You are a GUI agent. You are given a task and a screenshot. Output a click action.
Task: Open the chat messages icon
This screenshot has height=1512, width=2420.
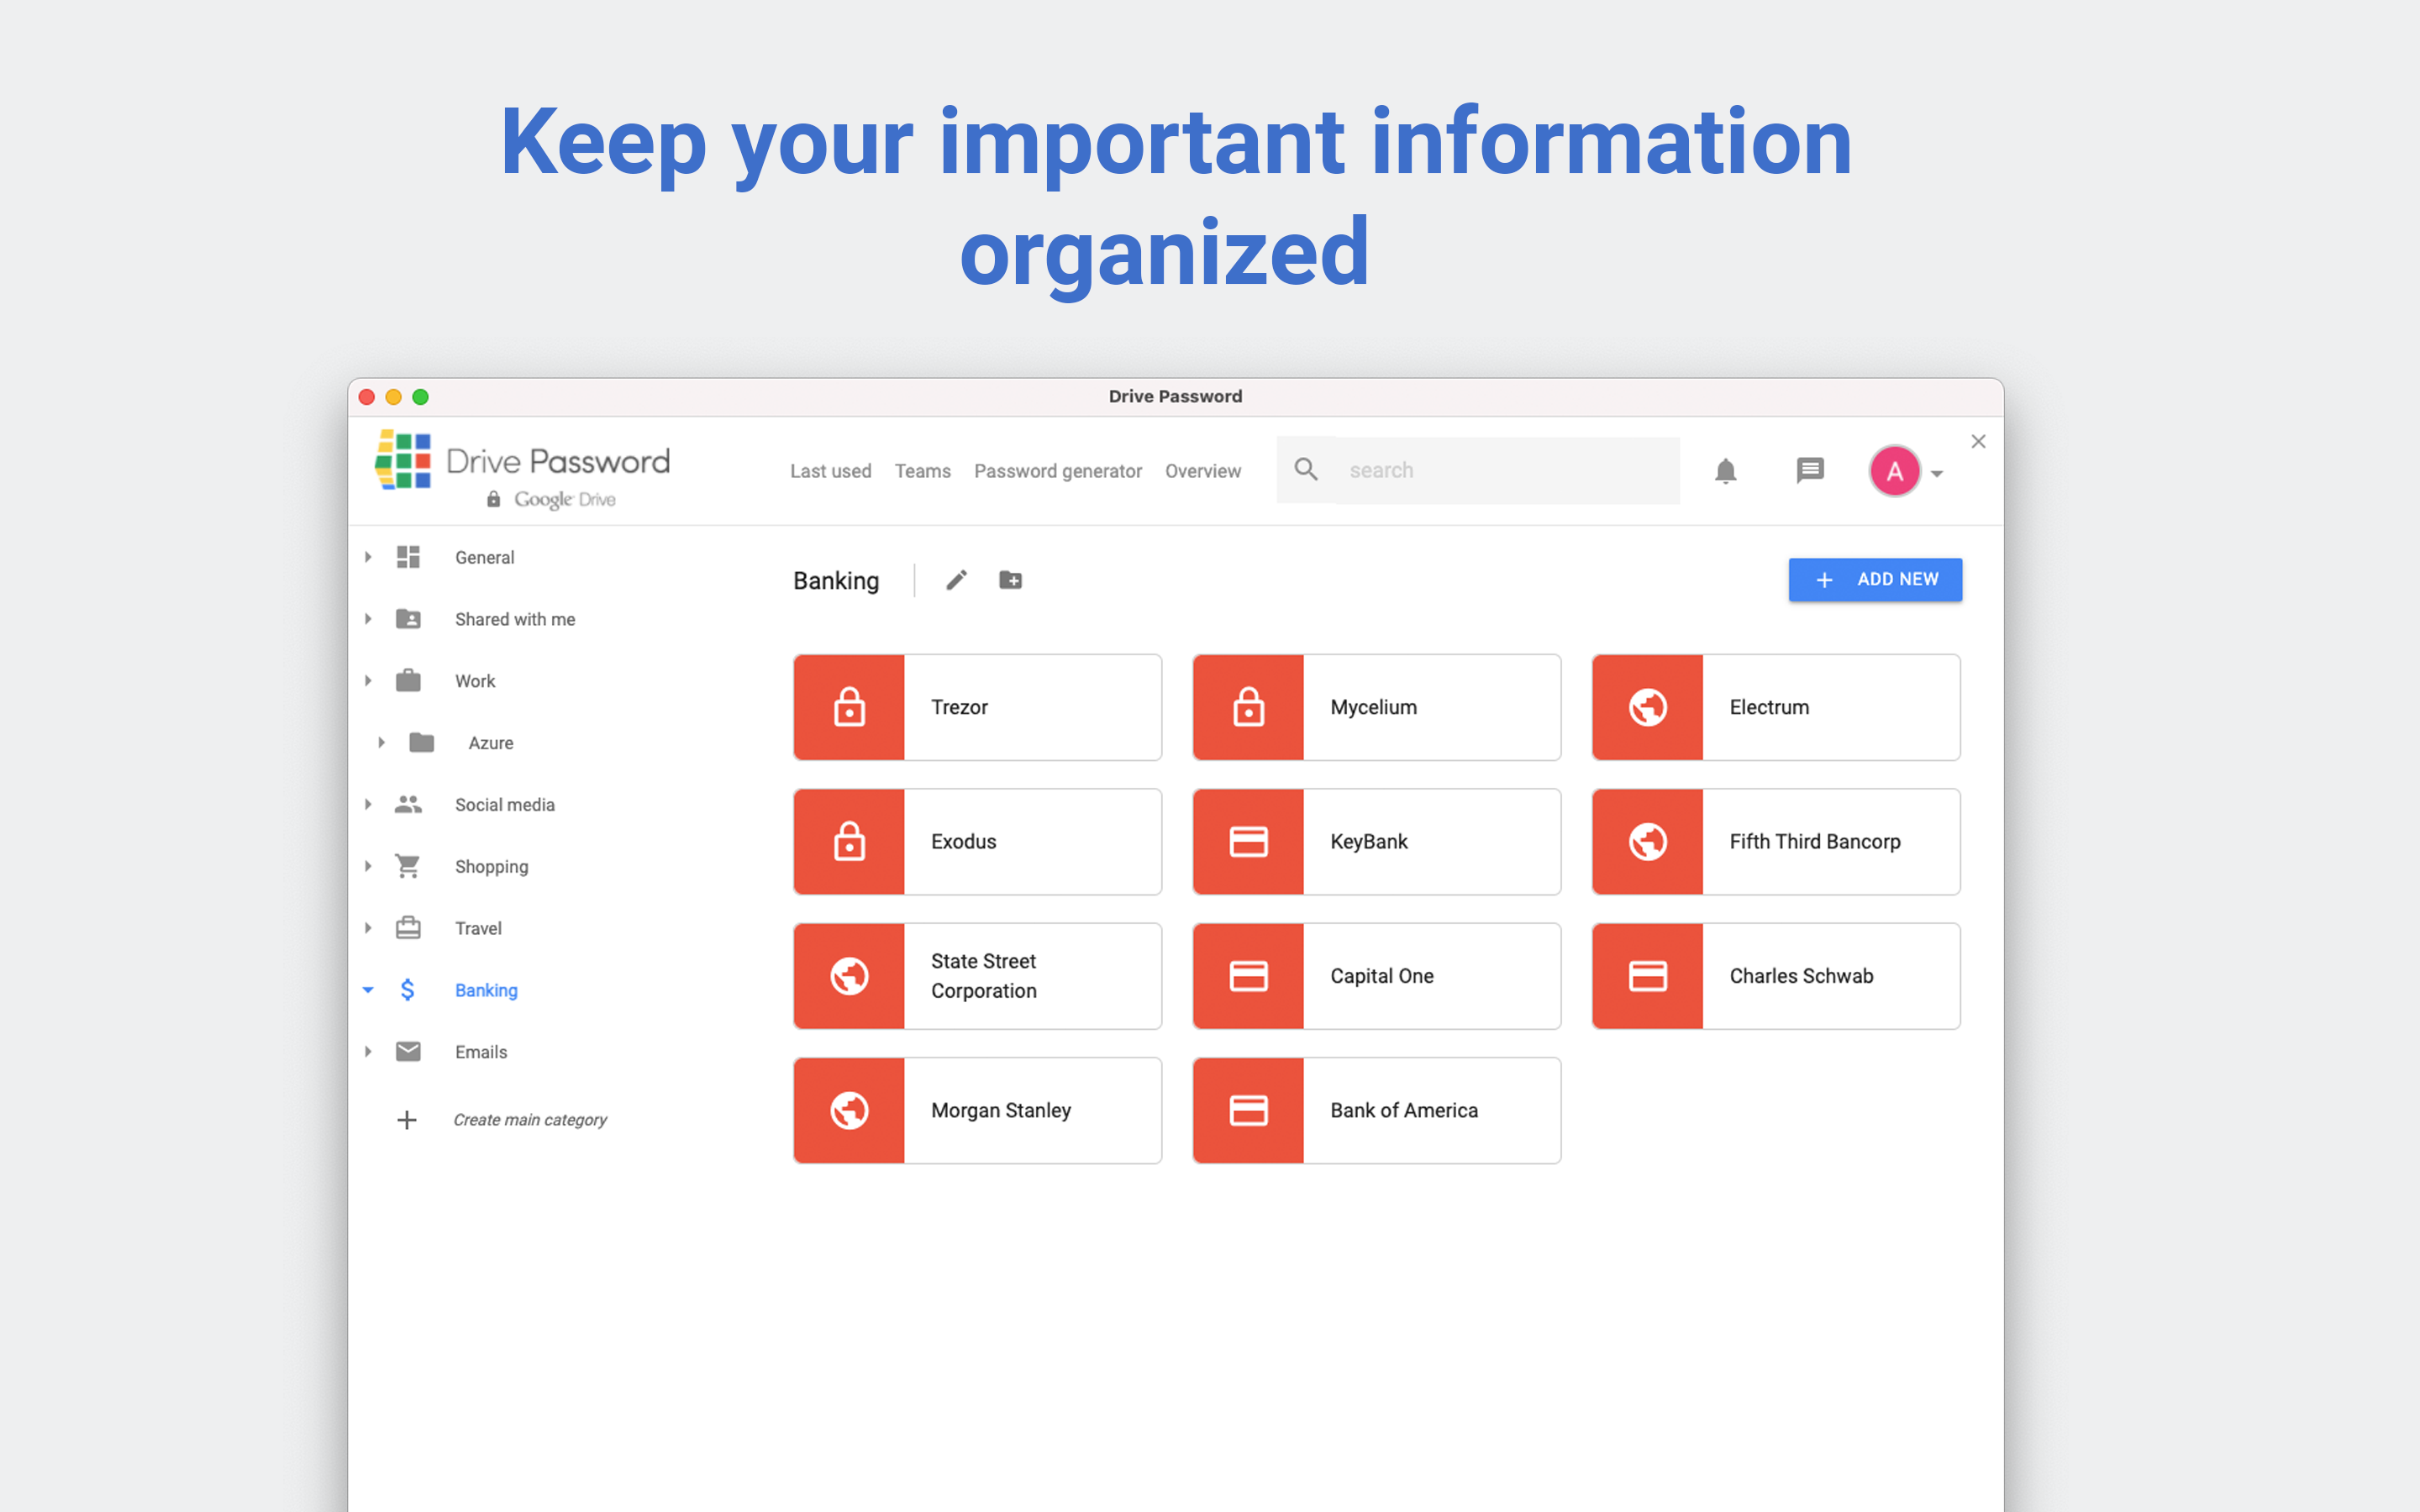[1809, 470]
